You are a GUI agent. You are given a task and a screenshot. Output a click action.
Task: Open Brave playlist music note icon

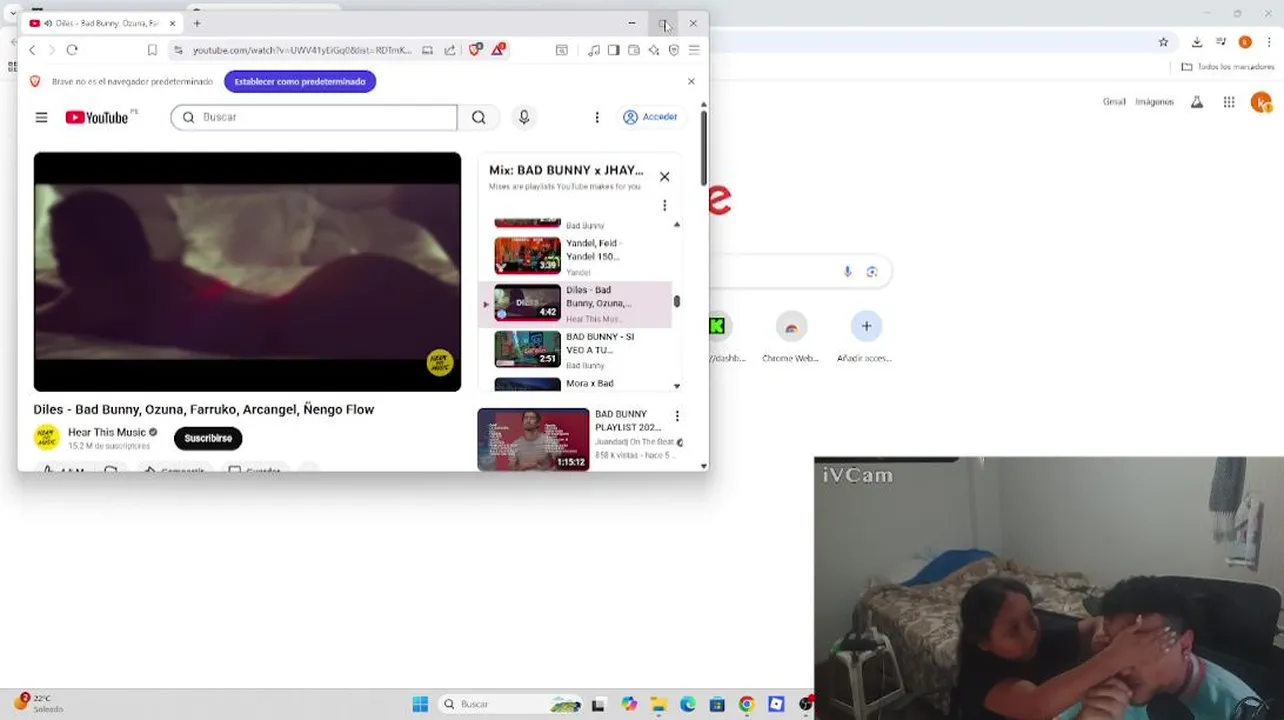(x=594, y=50)
